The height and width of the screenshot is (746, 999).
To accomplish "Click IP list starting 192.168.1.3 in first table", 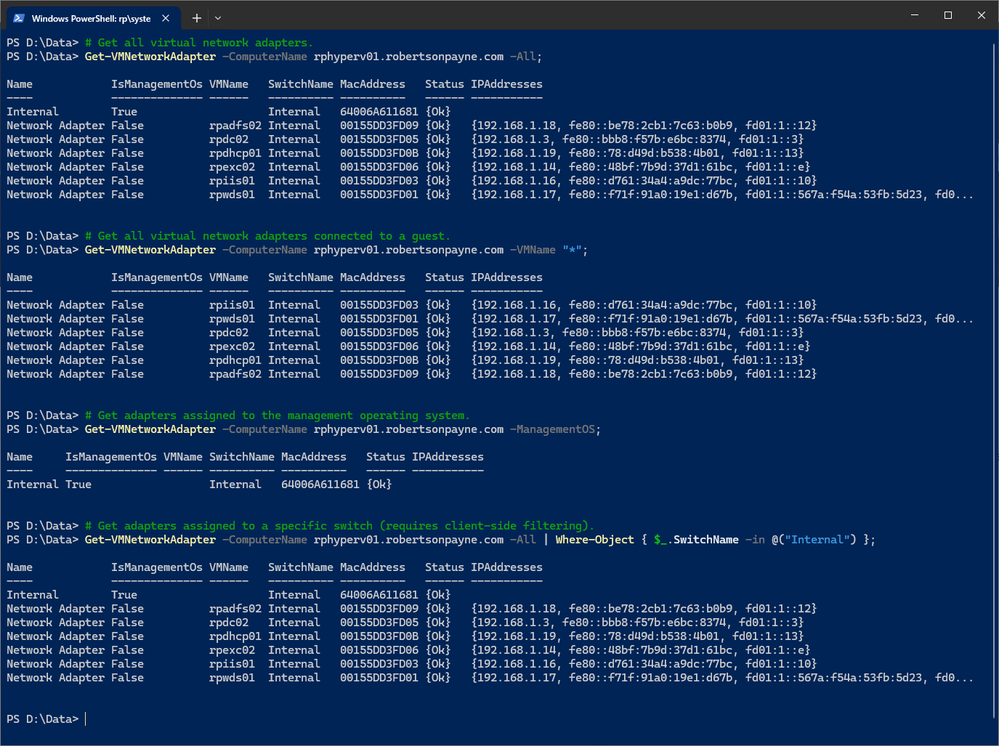I will pyautogui.click(x=637, y=140).
